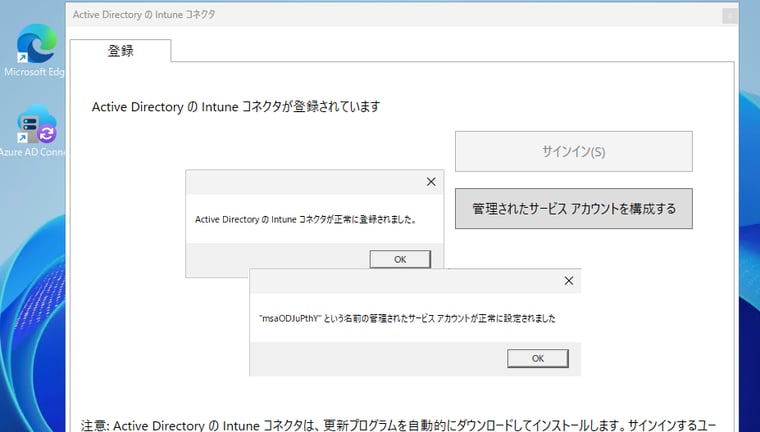Click the 注意 note about automatic updates
The width and height of the screenshot is (760, 432).
click(398, 426)
